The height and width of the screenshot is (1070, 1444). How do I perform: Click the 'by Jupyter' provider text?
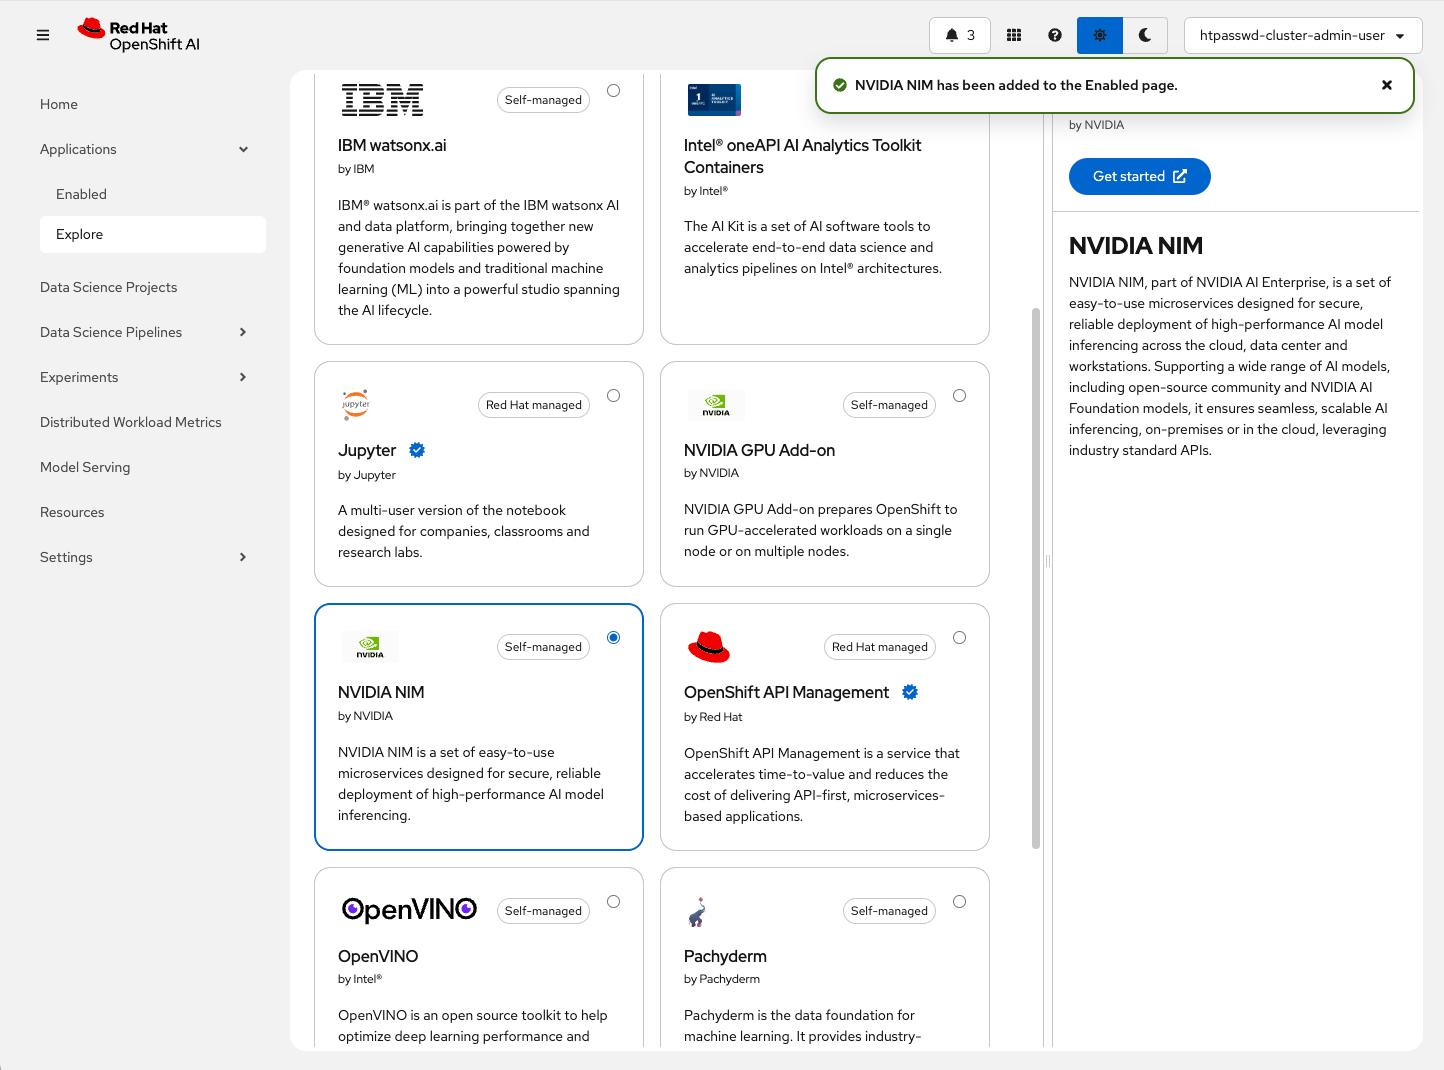click(367, 475)
